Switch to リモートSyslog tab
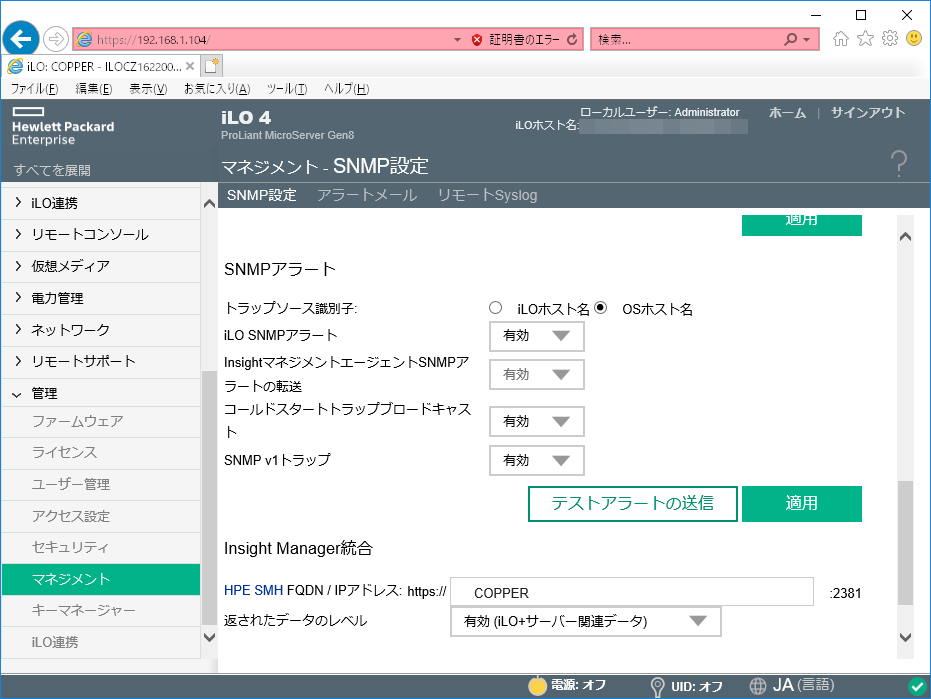931x699 pixels. point(487,195)
